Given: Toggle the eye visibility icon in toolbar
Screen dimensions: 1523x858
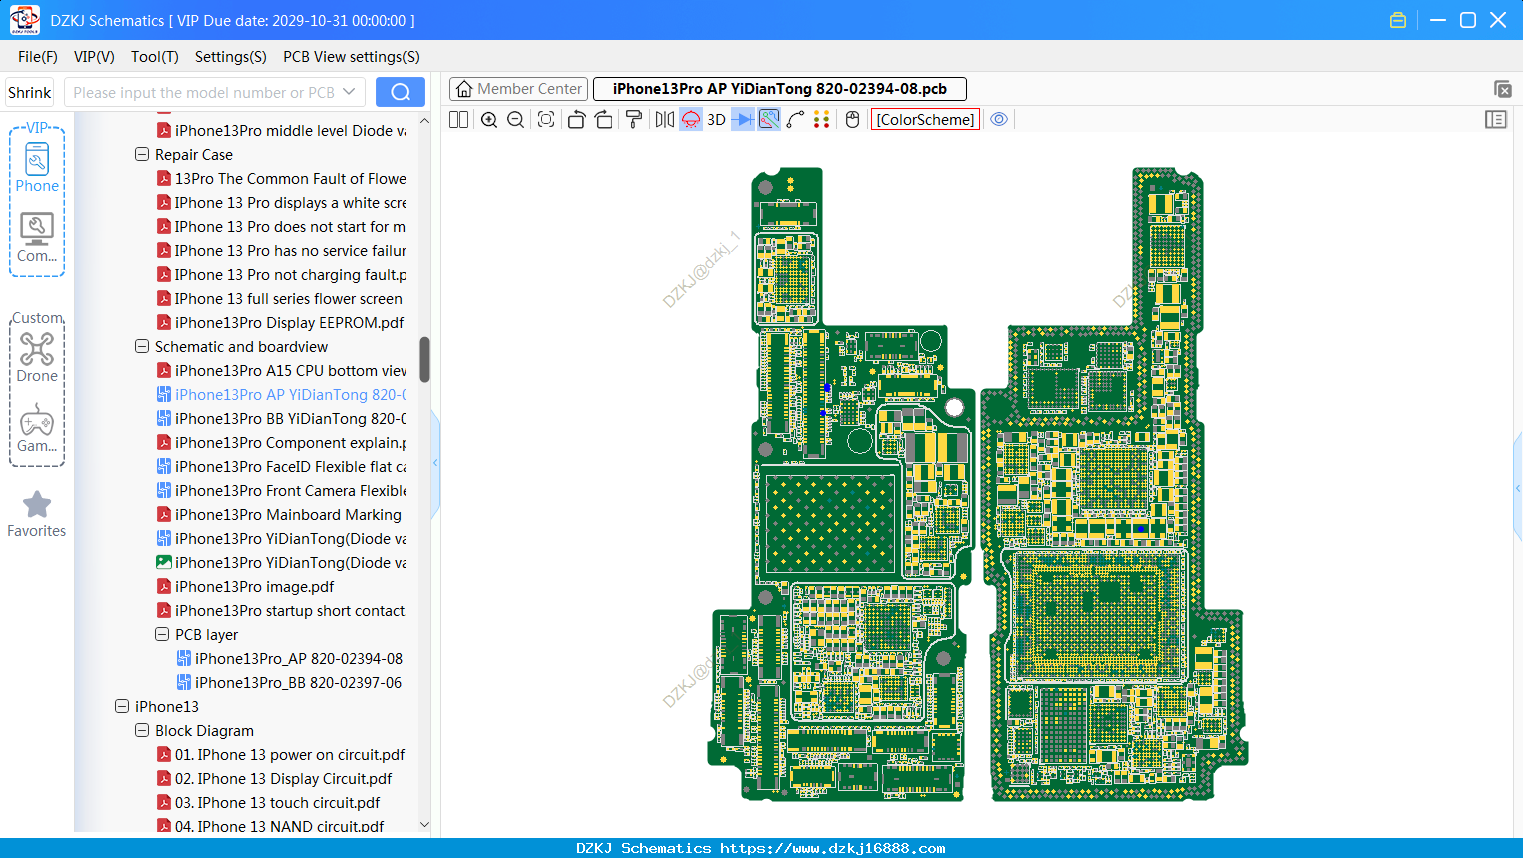Looking at the screenshot, I should click(x=999, y=120).
